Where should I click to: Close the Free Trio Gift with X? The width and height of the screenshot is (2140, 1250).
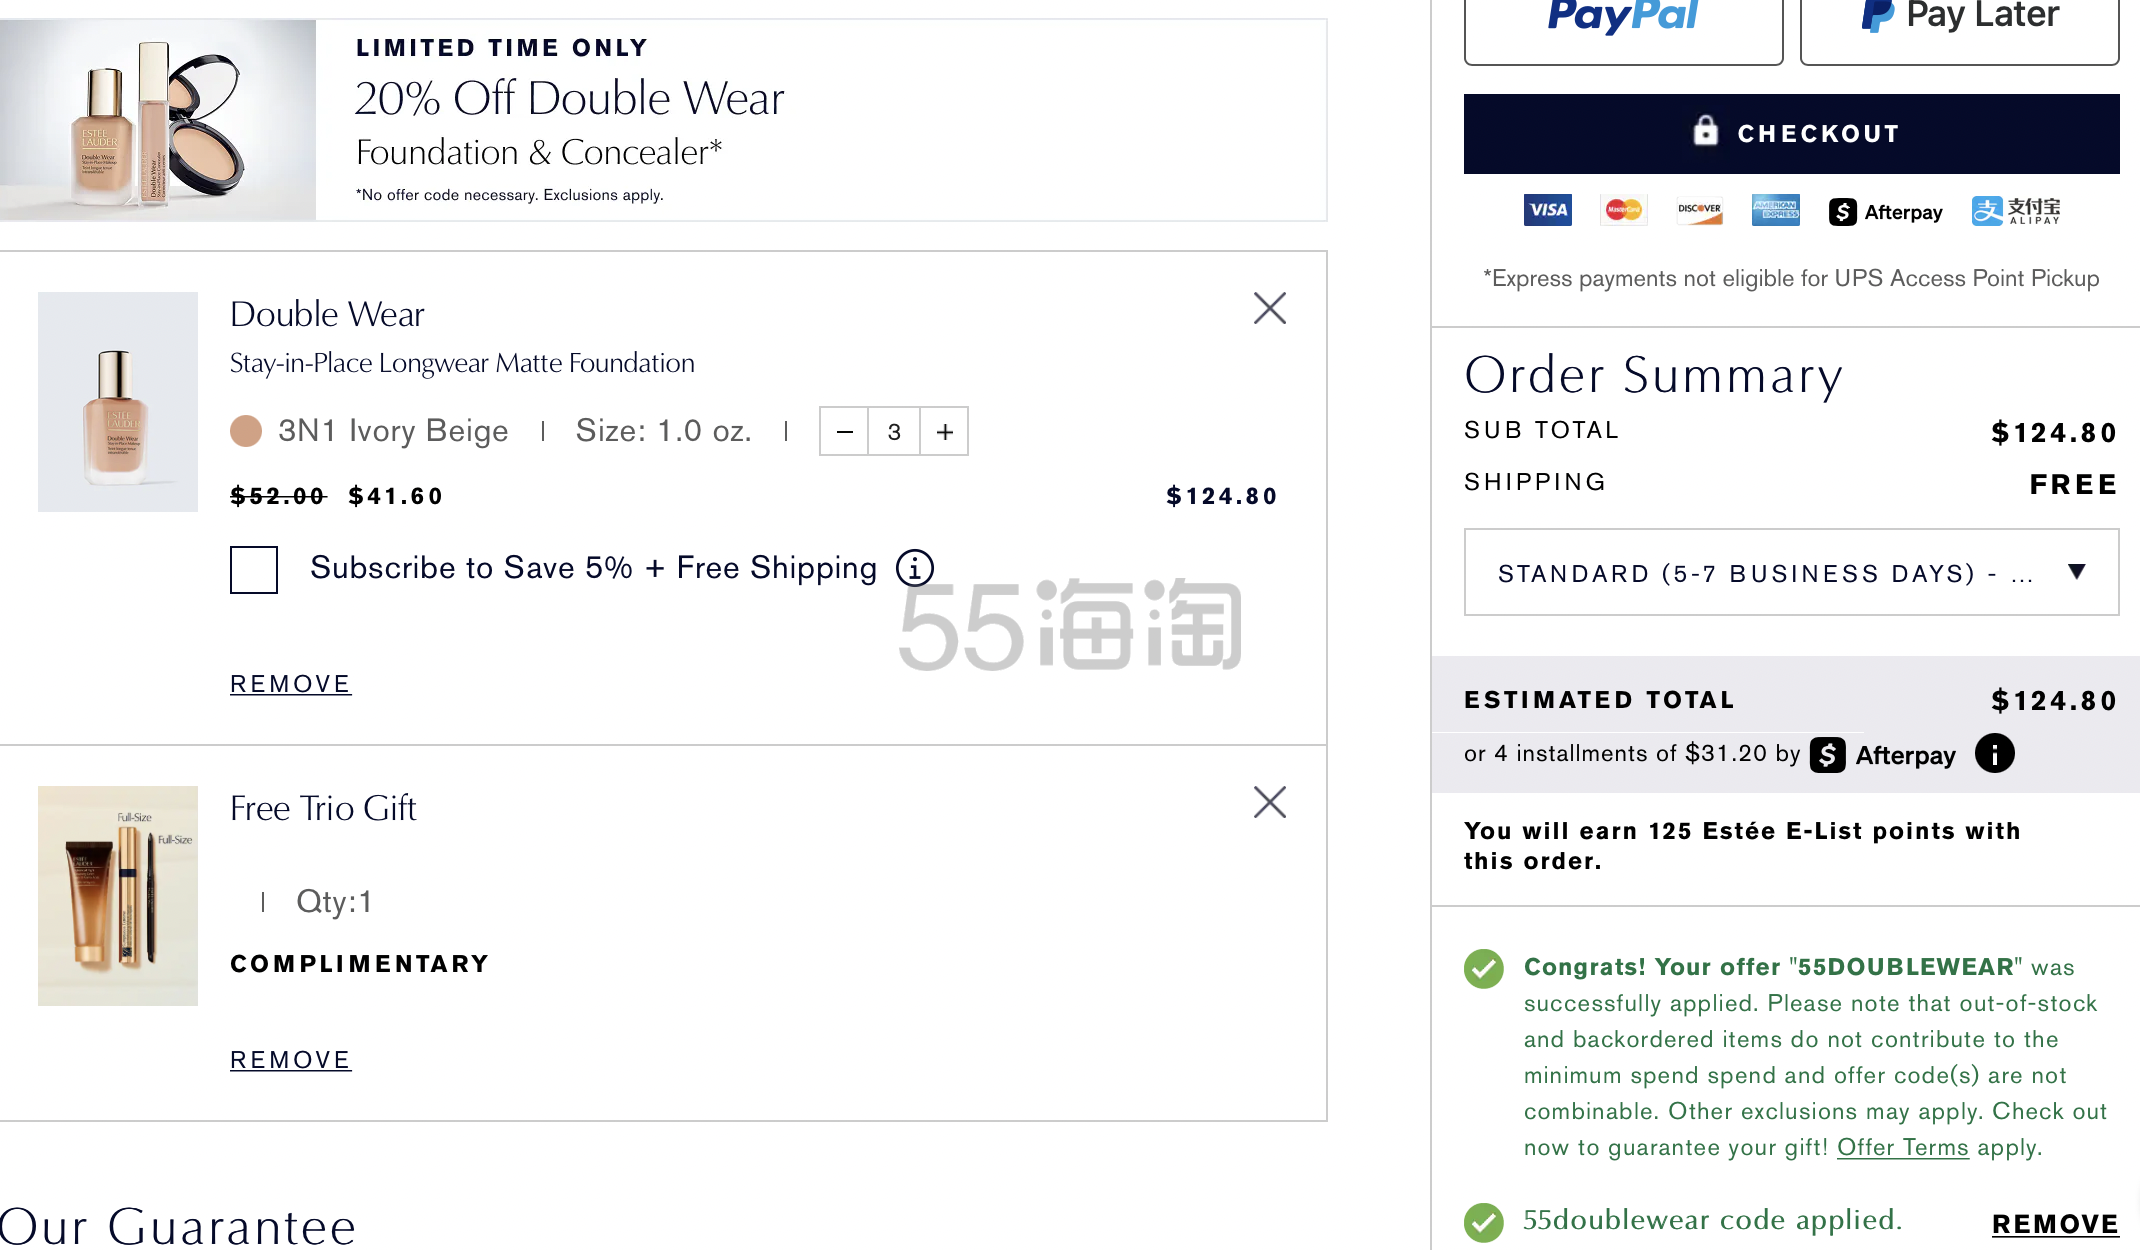pyautogui.click(x=1269, y=802)
